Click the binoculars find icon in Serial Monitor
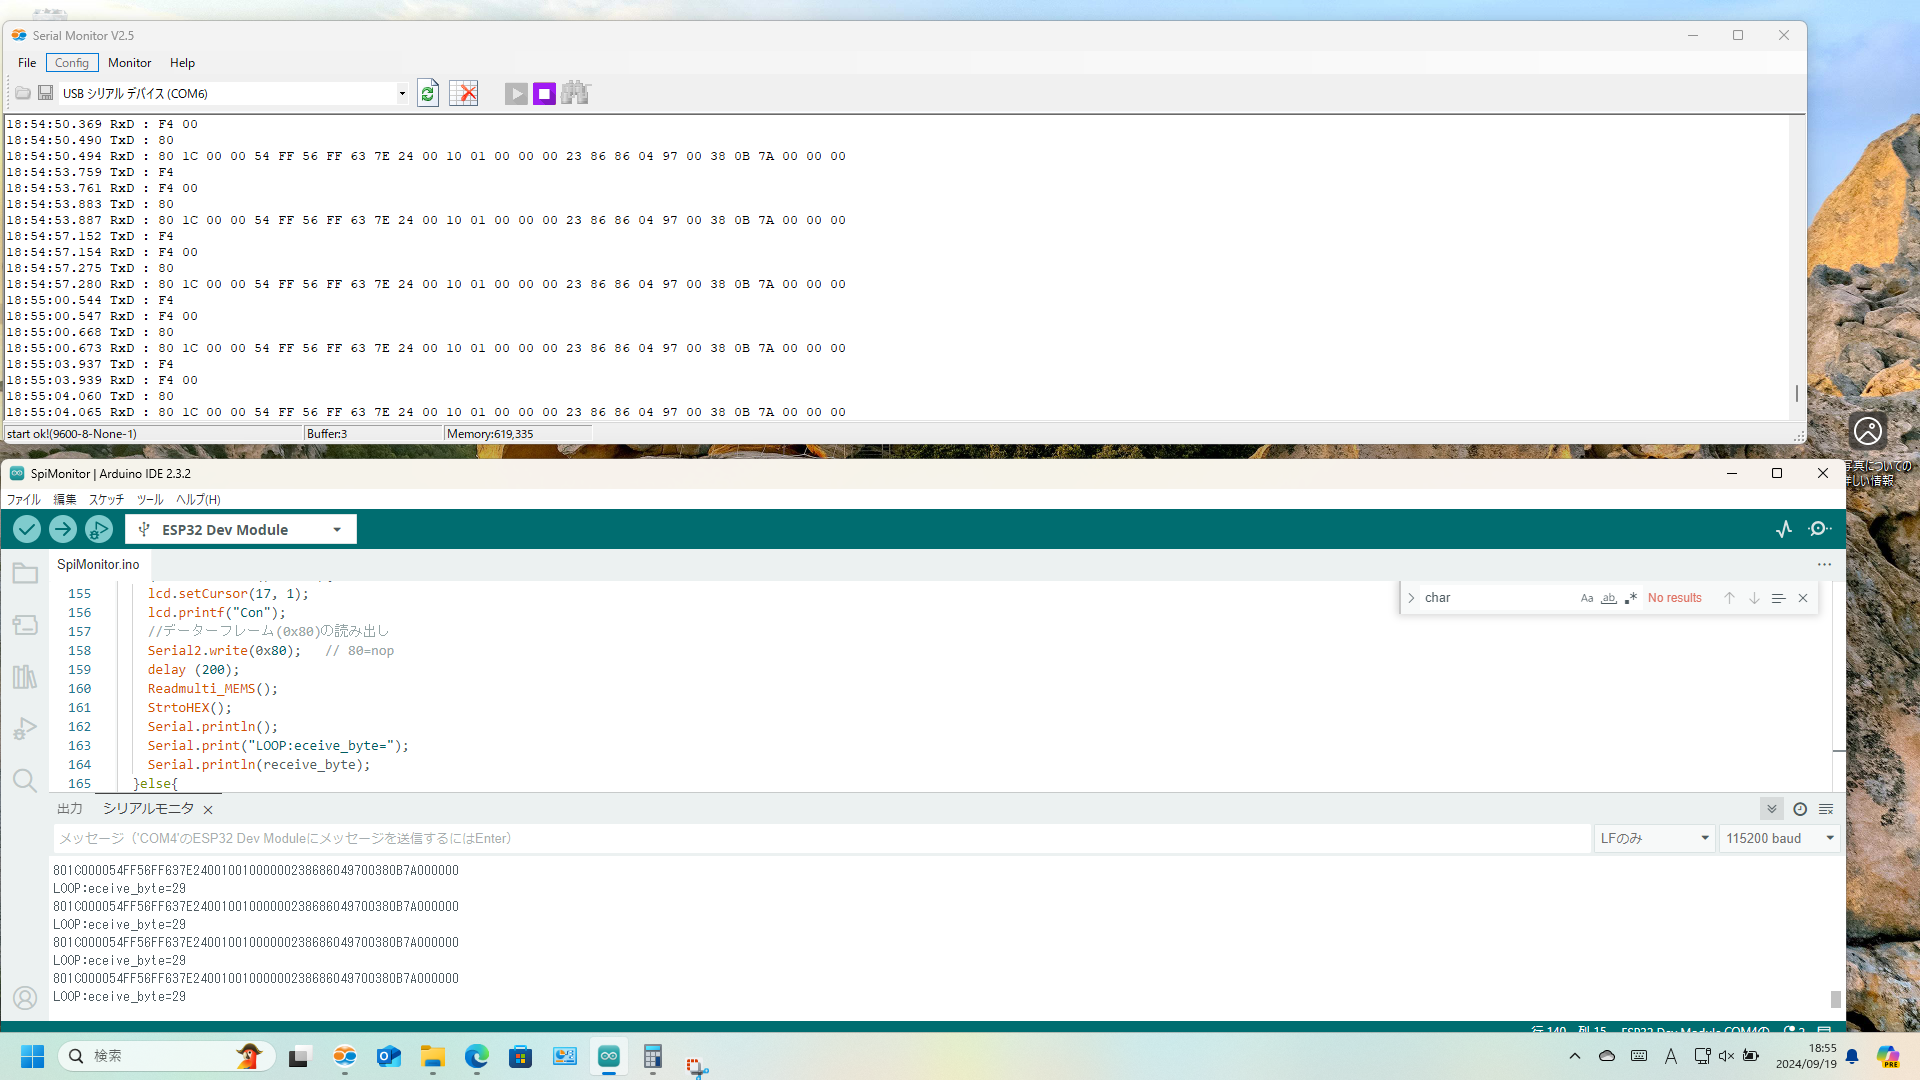 coord(575,93)
